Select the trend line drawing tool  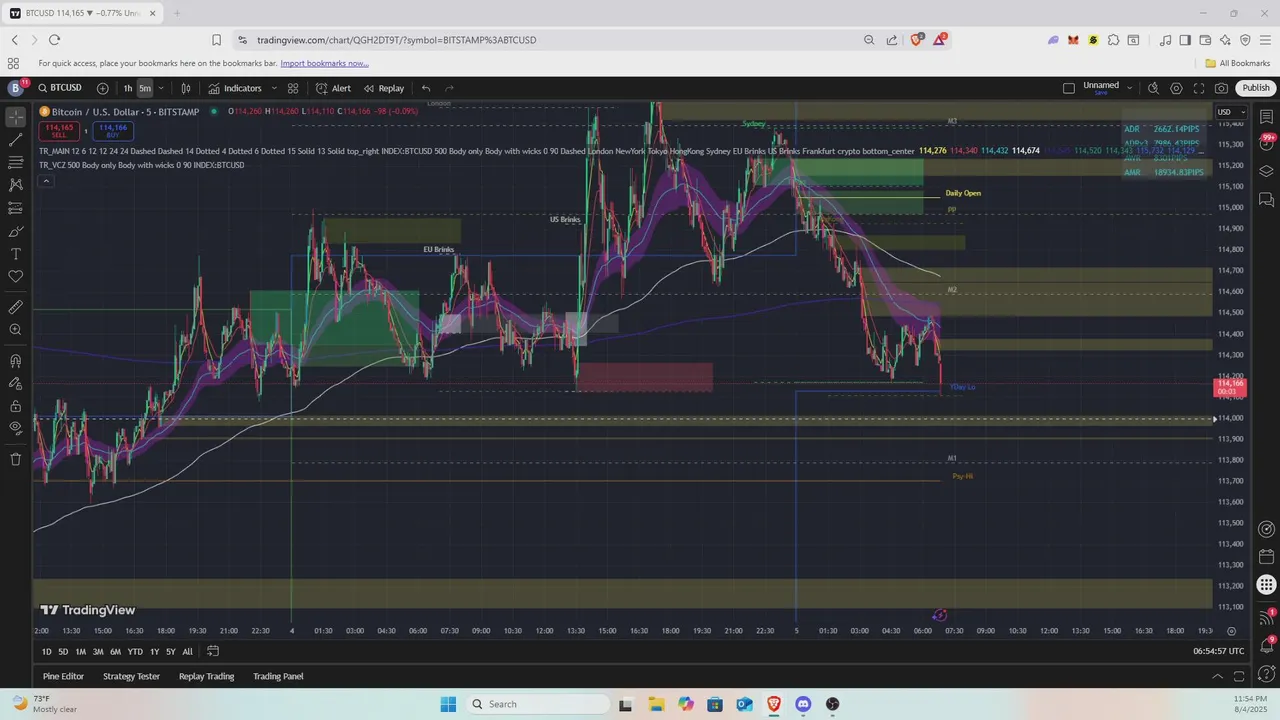pyautogui.click(x=15, y=139)
